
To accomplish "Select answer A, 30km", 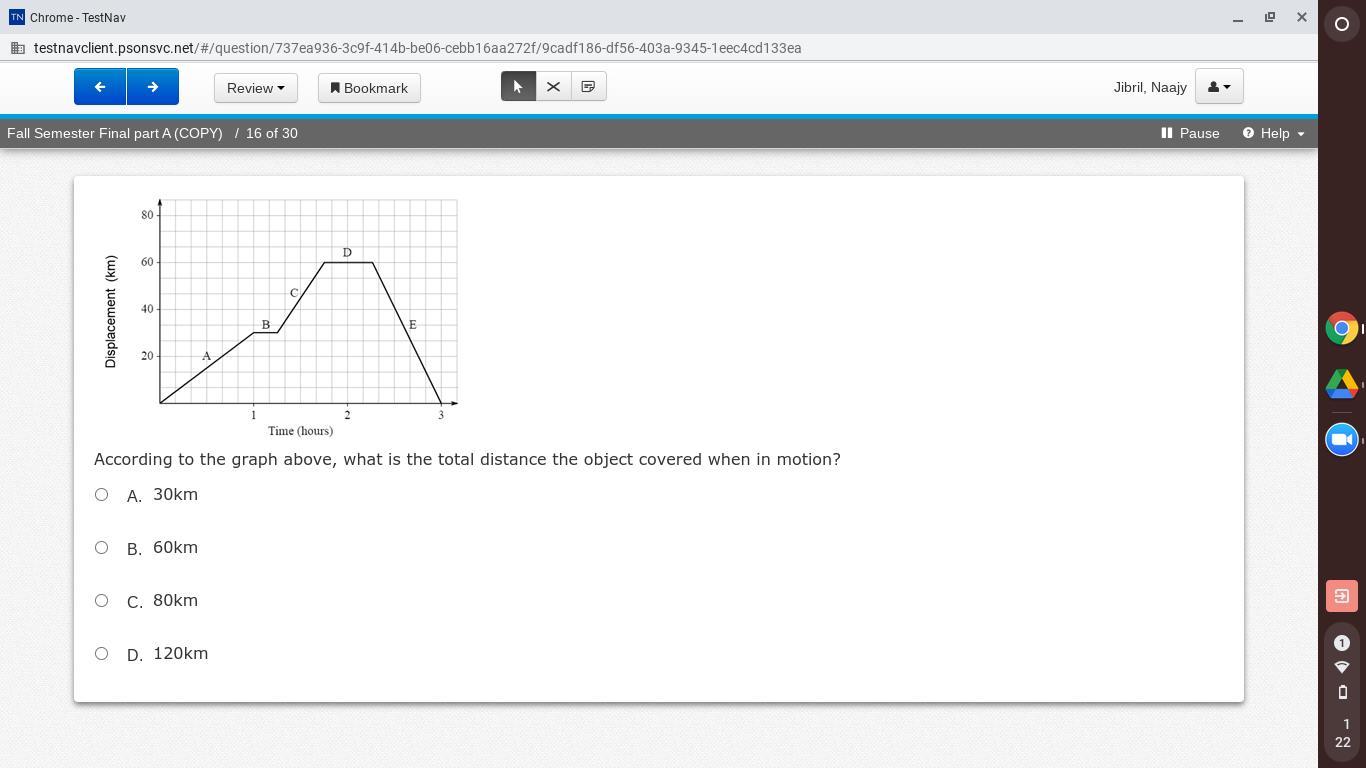I will click(101, 494).
